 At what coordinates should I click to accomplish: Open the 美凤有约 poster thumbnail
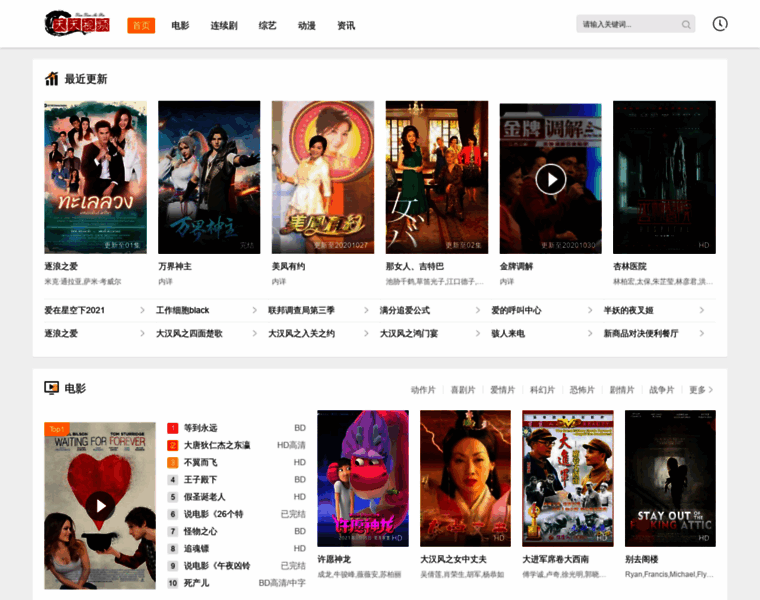click(x=323, y=177)
